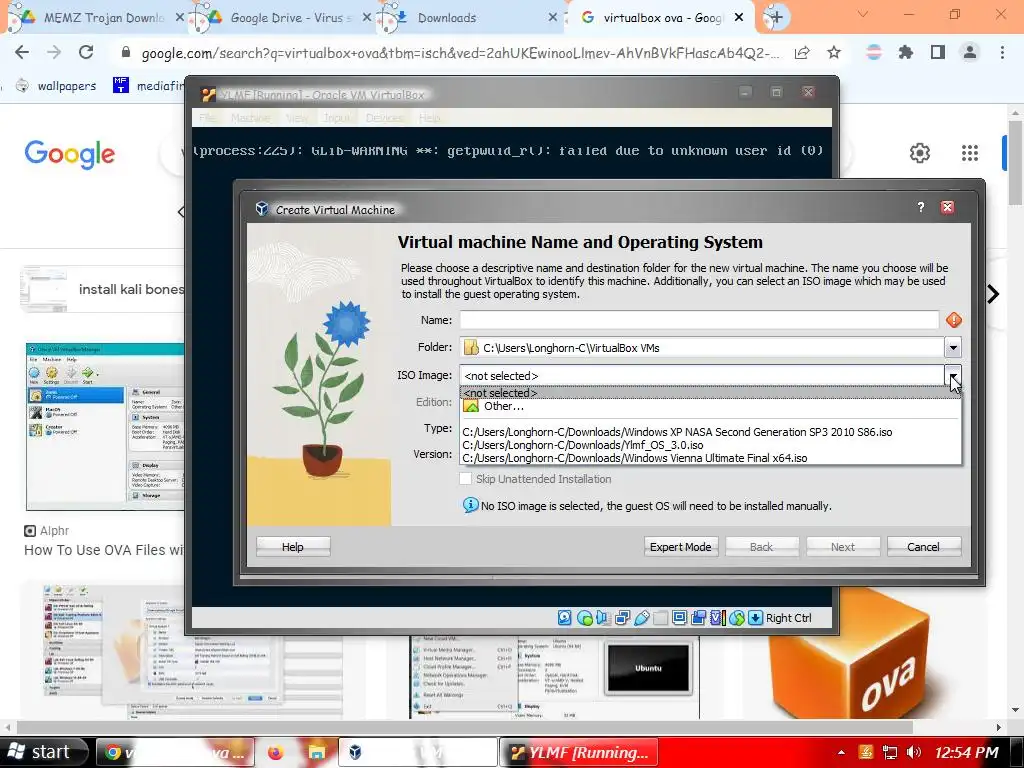Click the share page icon in address bar
The image size is (1024, 768).
[802, 52]
